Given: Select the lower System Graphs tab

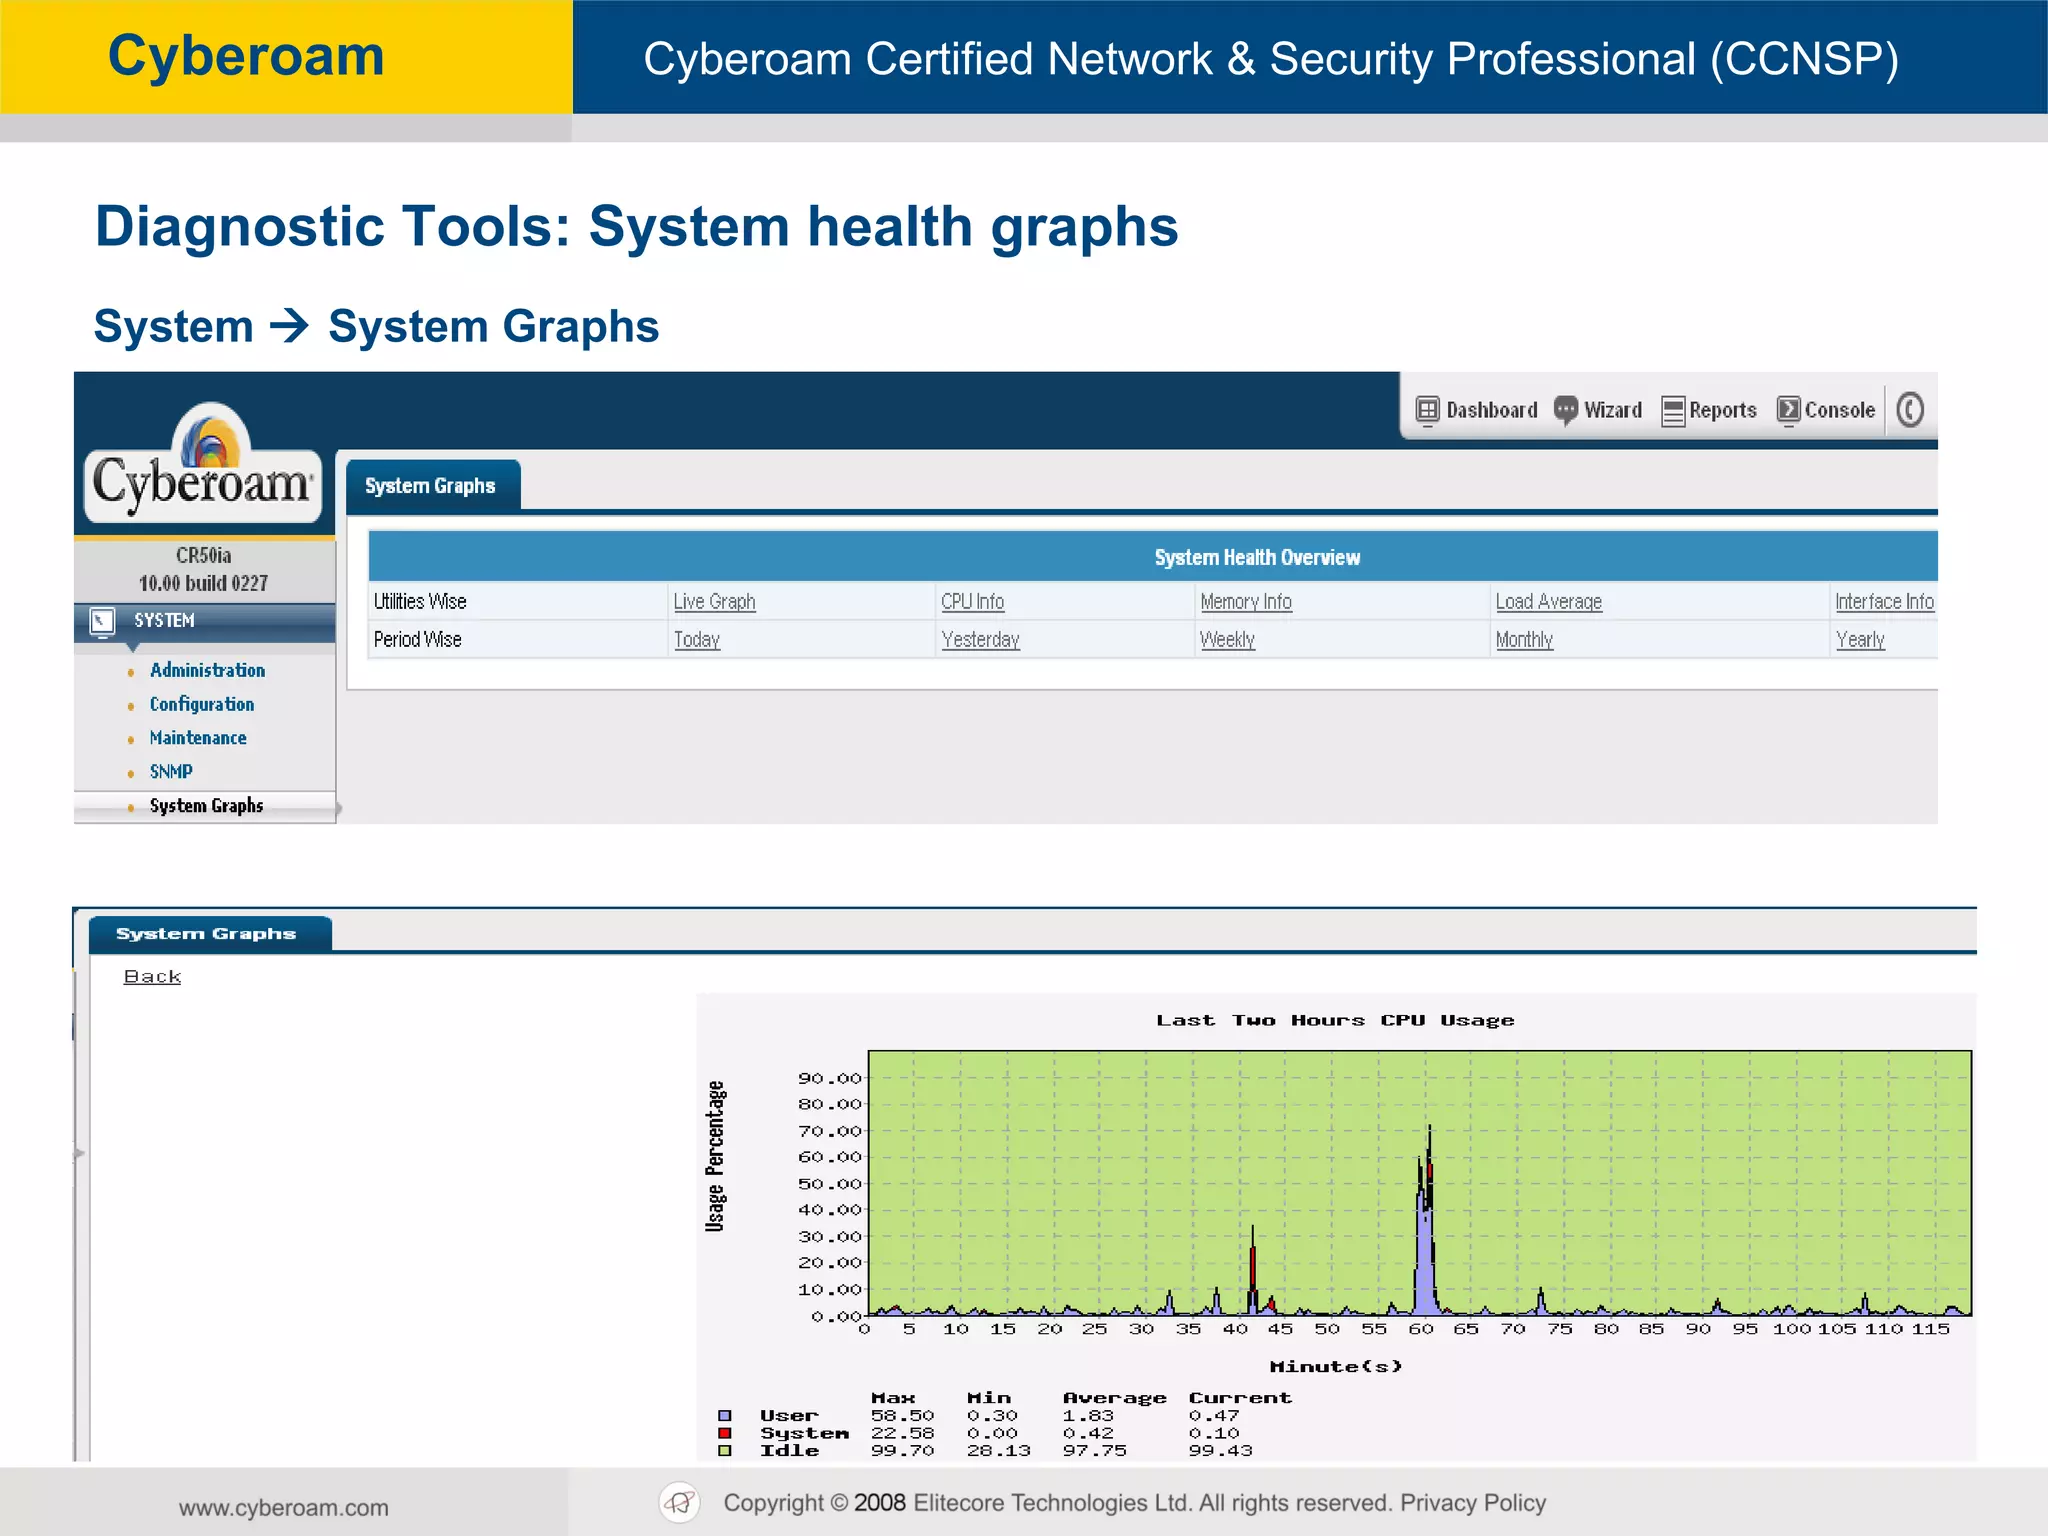Looking at the screenshot, I should [x=208, y=933].
